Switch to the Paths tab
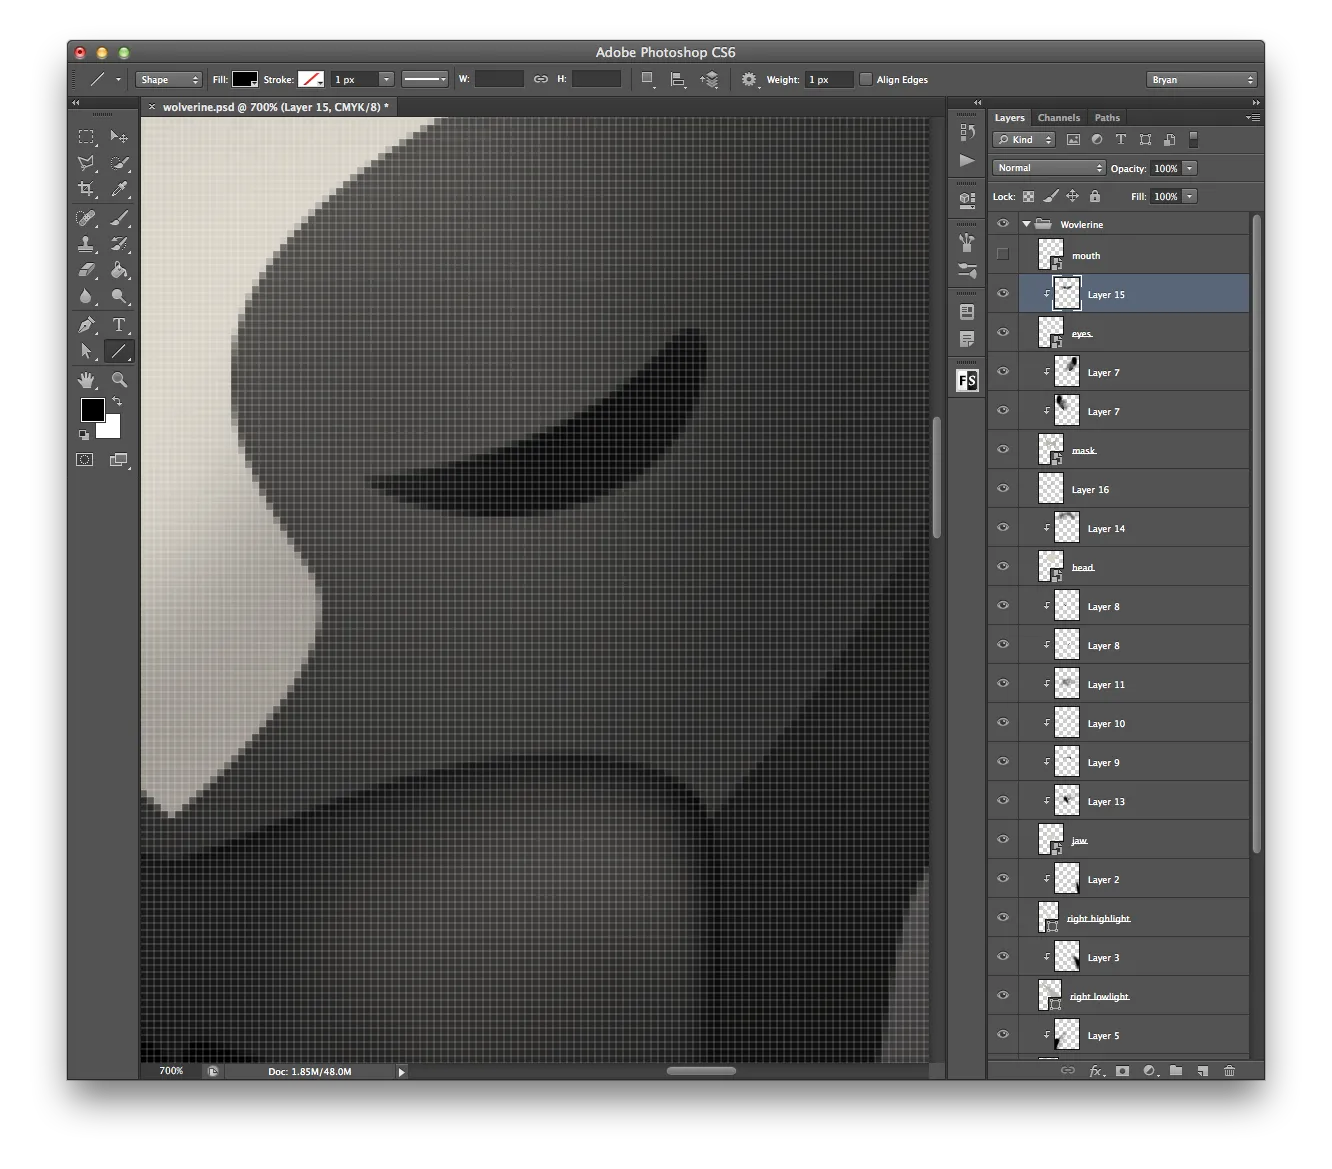This screenshot has height=1169, width=1332. (1107, 118)
